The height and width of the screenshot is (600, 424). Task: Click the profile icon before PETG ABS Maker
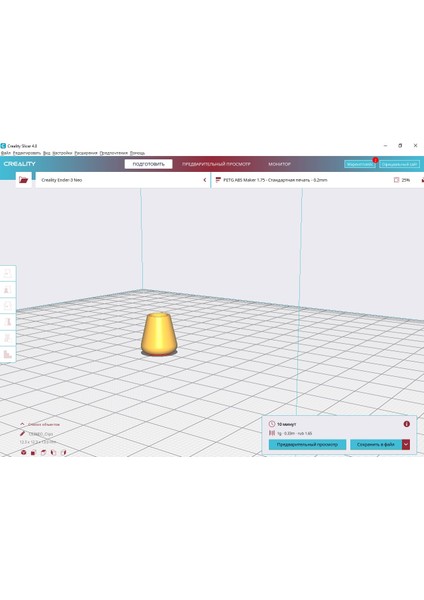218,179
